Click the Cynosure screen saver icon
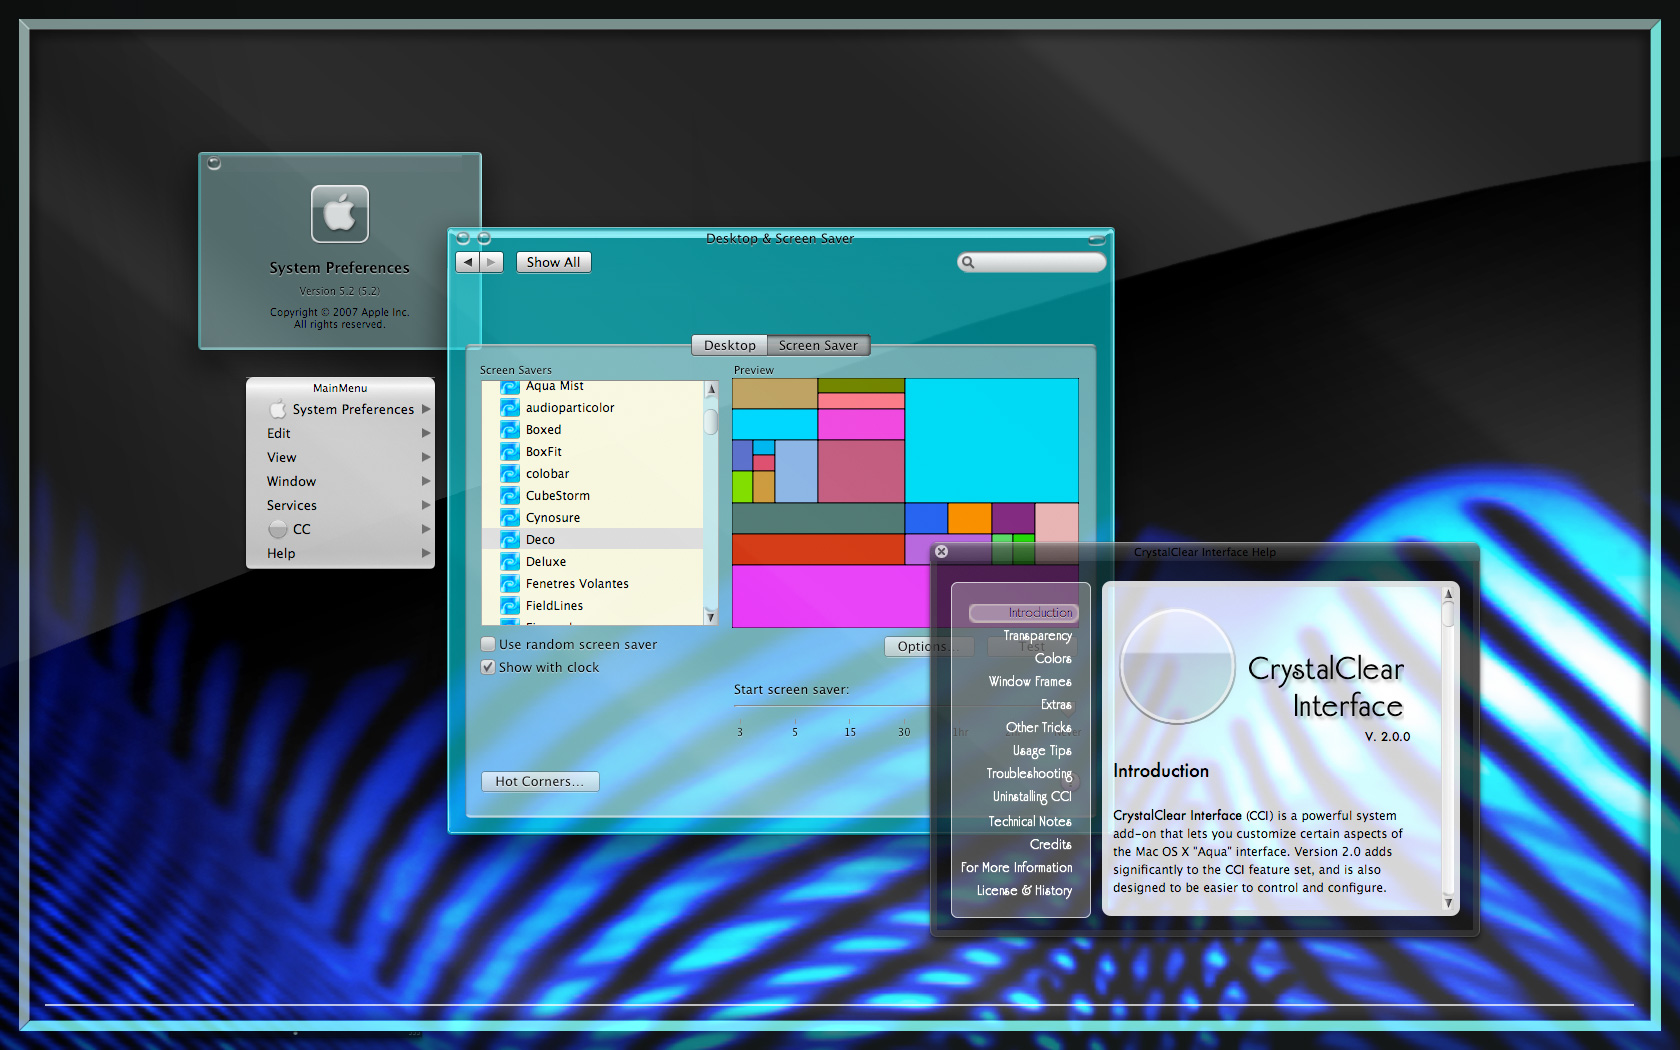The width and height of the screenshot is (1680, 1050). coord(510,518)
